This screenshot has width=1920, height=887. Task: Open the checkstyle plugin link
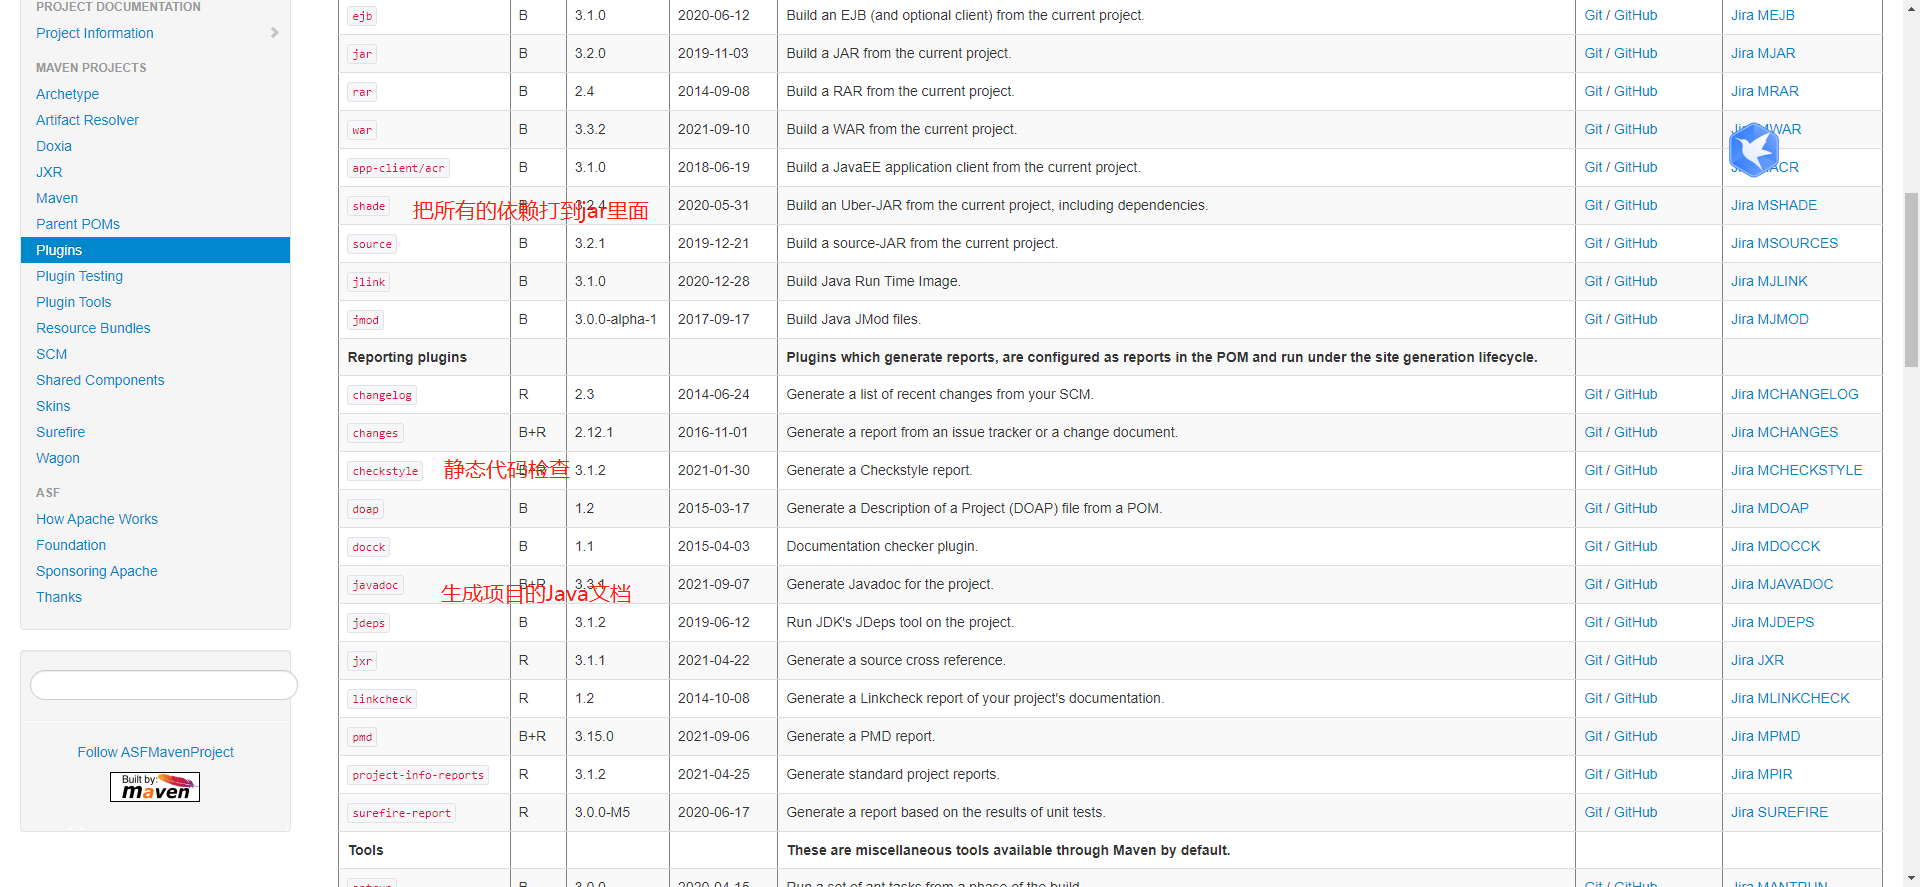(385, 471)
